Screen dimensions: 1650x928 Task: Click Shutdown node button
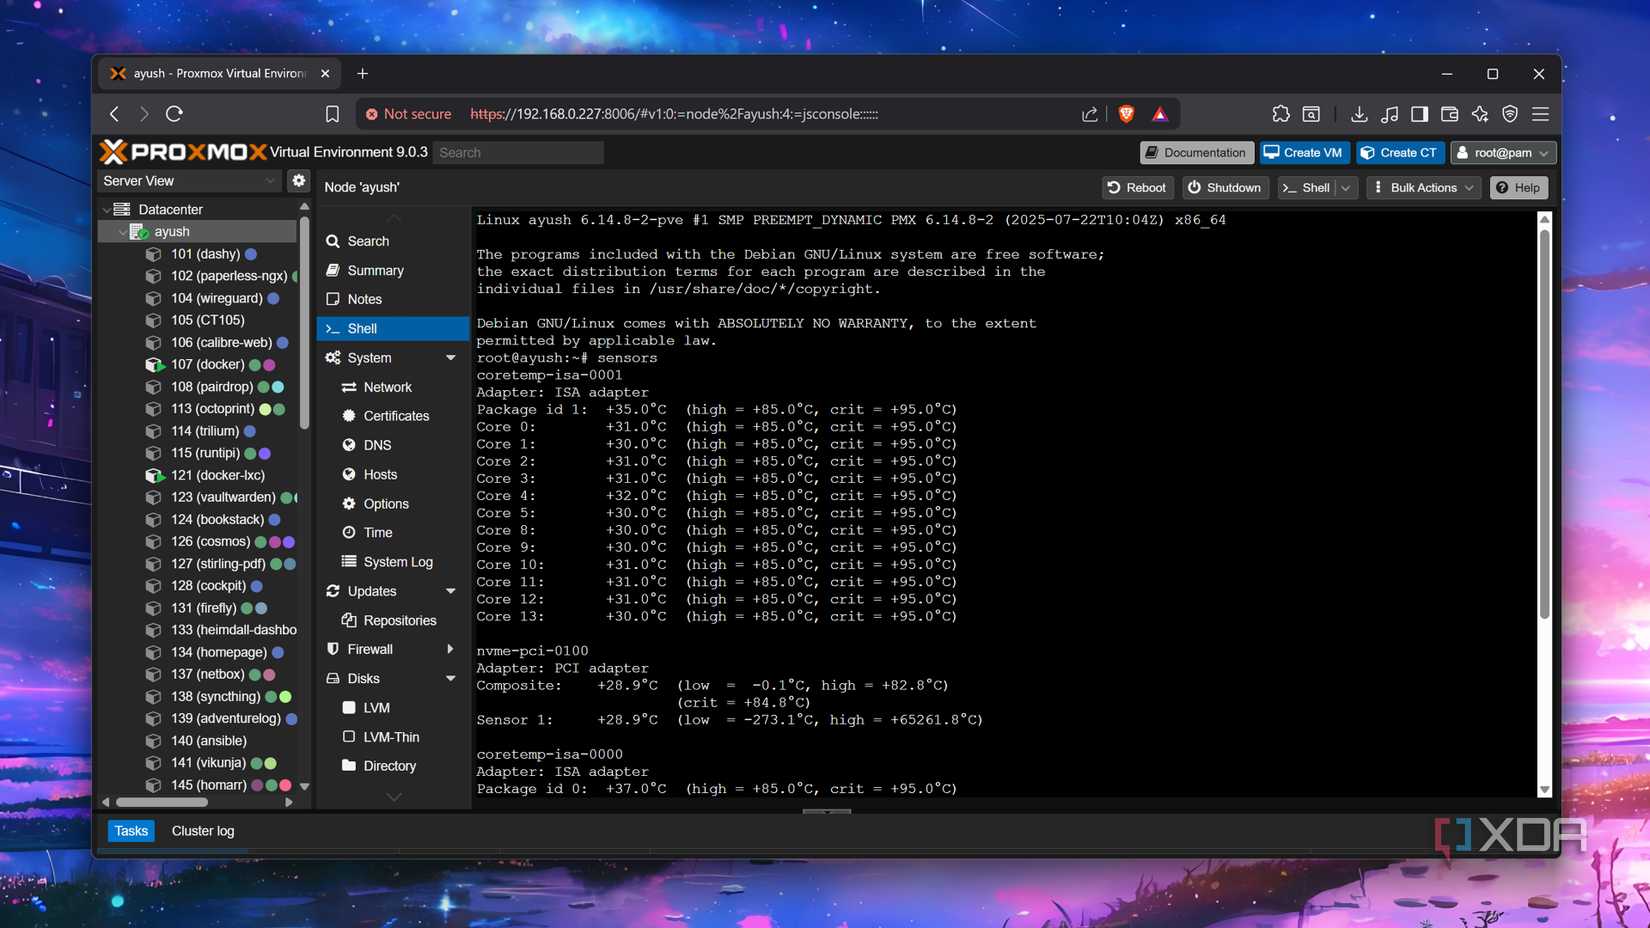1225,187
